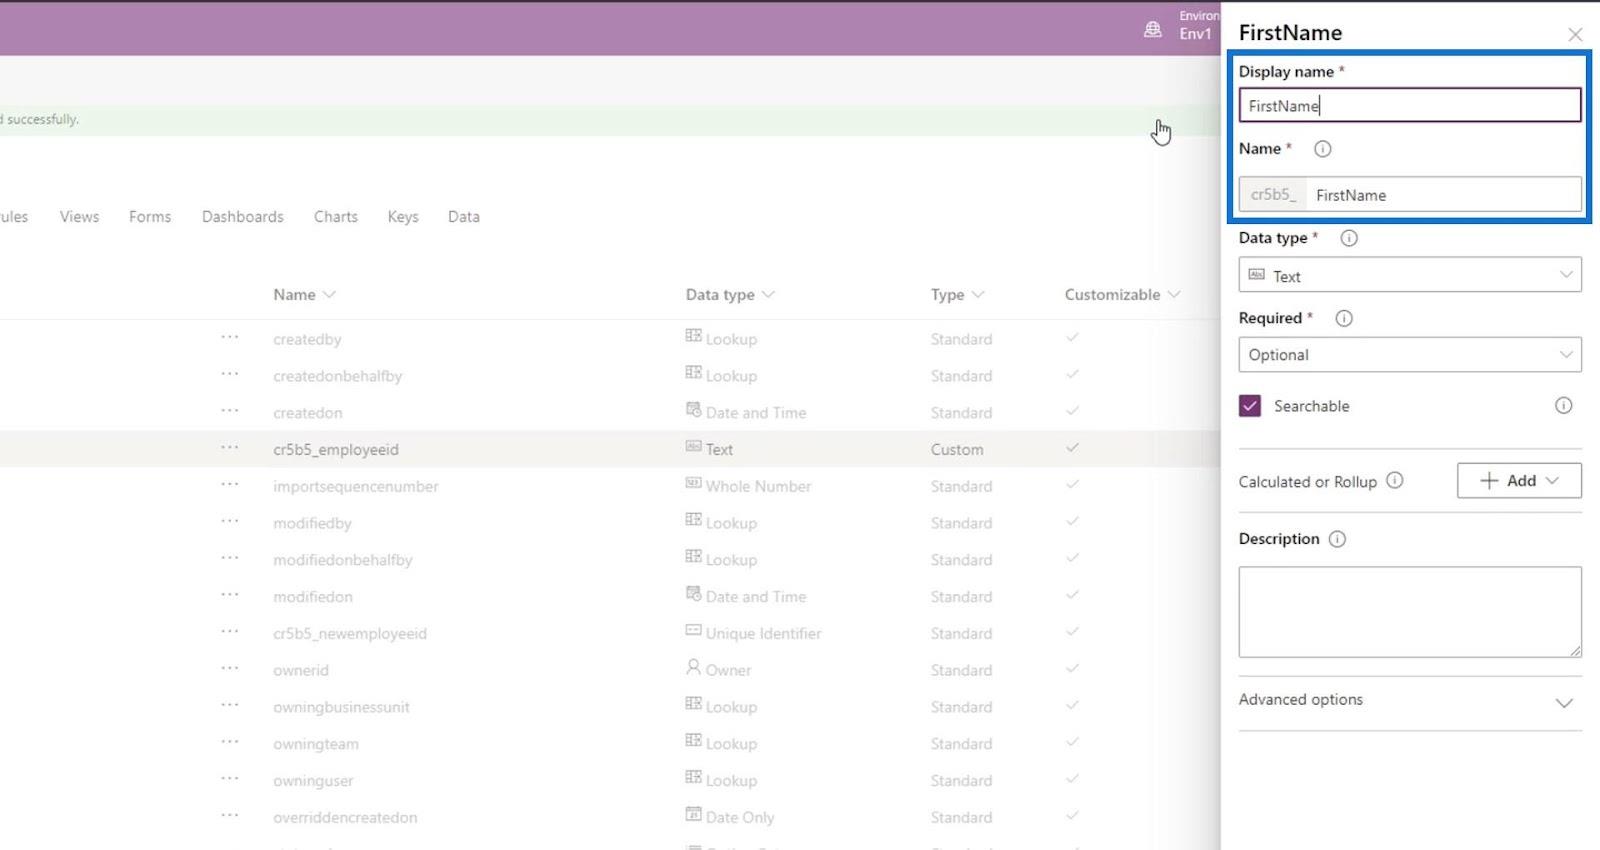Click the info icon beside Searchable

1564,405
